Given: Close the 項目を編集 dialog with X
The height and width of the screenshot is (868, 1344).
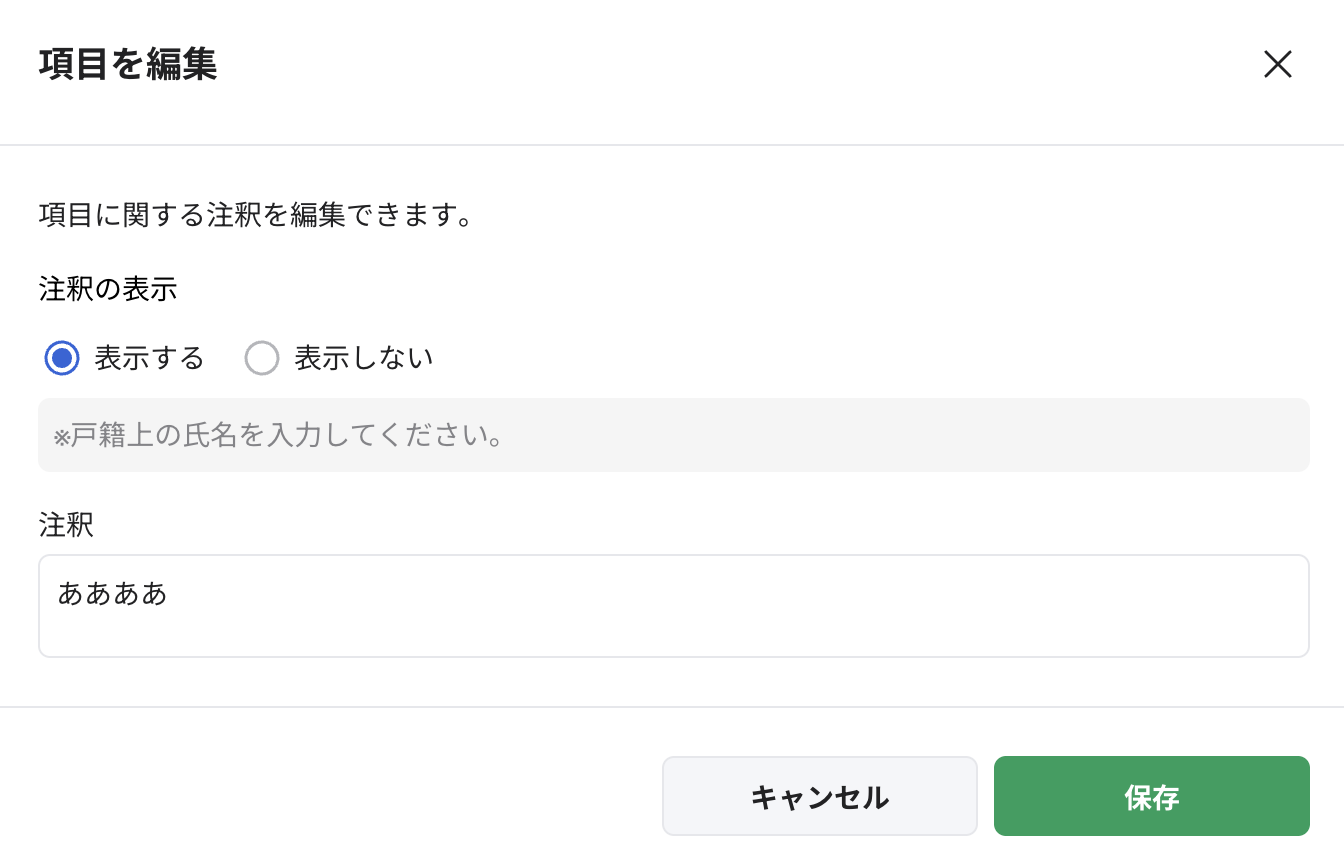Looking at the screenshot, I should (x=1278, y=65).
